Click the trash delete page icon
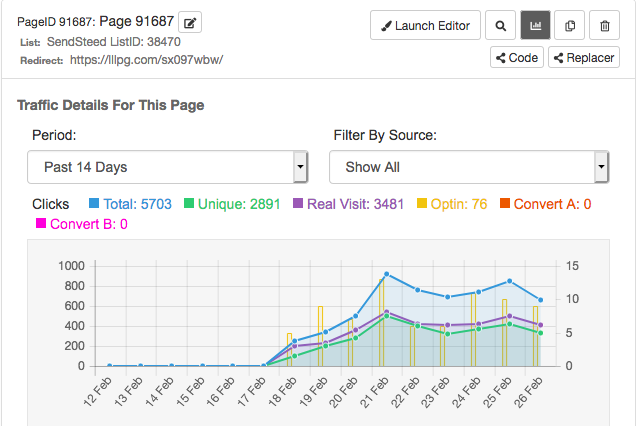 tap(604, 25)
